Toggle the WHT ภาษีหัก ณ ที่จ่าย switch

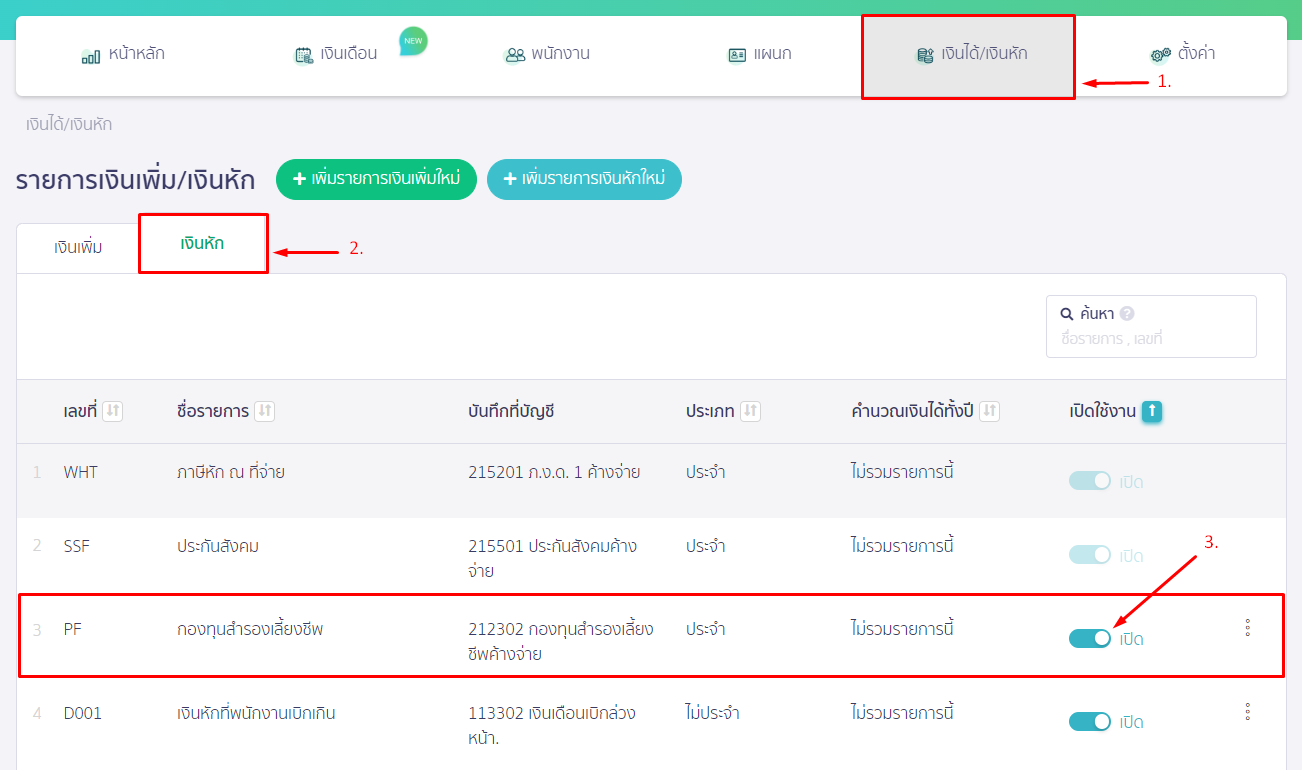pyautogui.click(x=1089, y=481)
